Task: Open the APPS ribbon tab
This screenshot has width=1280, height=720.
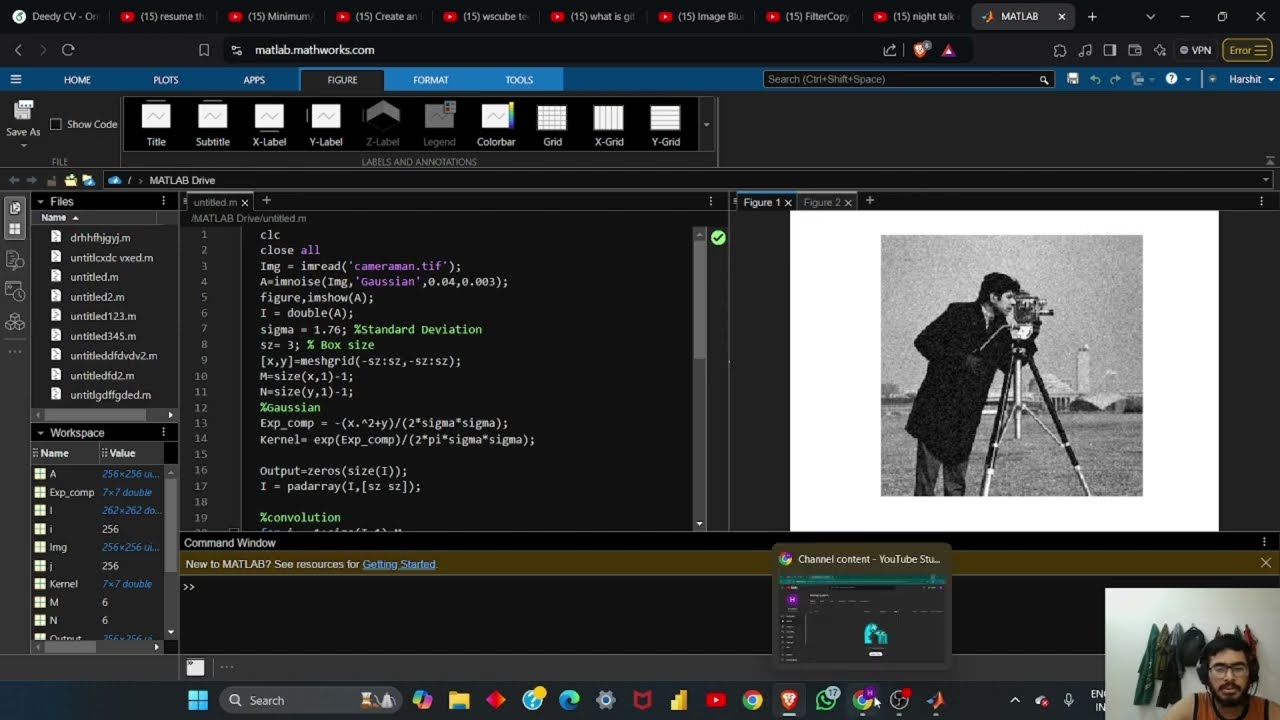Action: point(254,80)
